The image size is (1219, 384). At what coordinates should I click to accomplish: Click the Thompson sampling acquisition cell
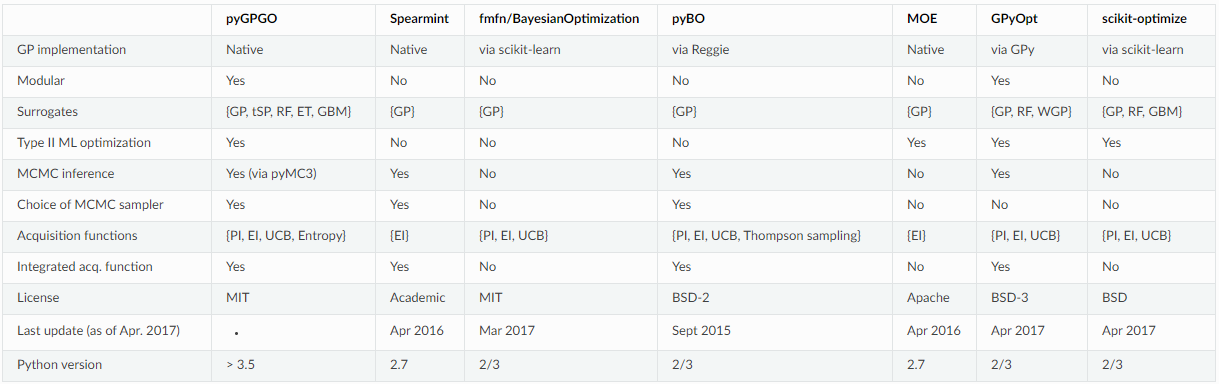[x=766, y=236]
